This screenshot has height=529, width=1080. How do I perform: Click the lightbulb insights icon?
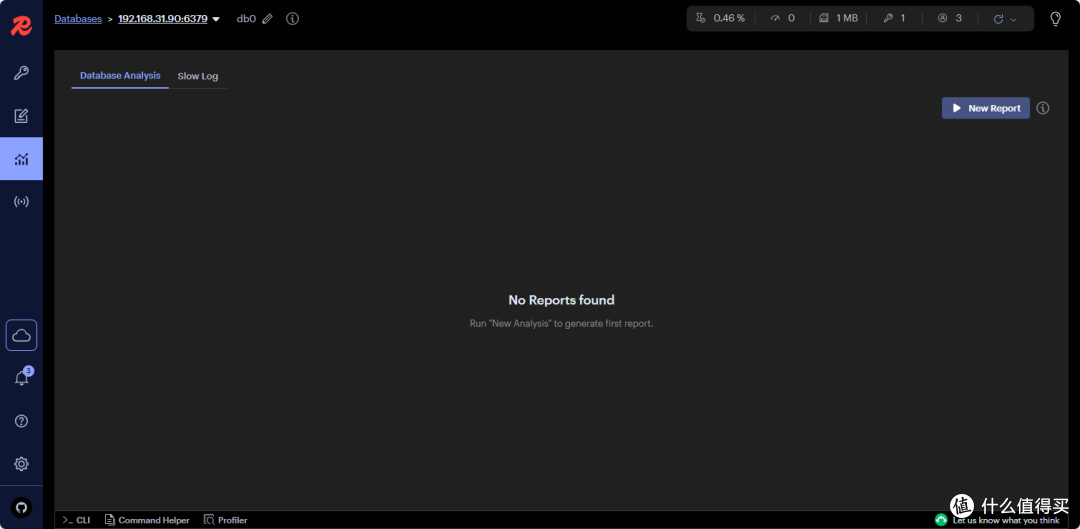click(x=1055, y=19)
